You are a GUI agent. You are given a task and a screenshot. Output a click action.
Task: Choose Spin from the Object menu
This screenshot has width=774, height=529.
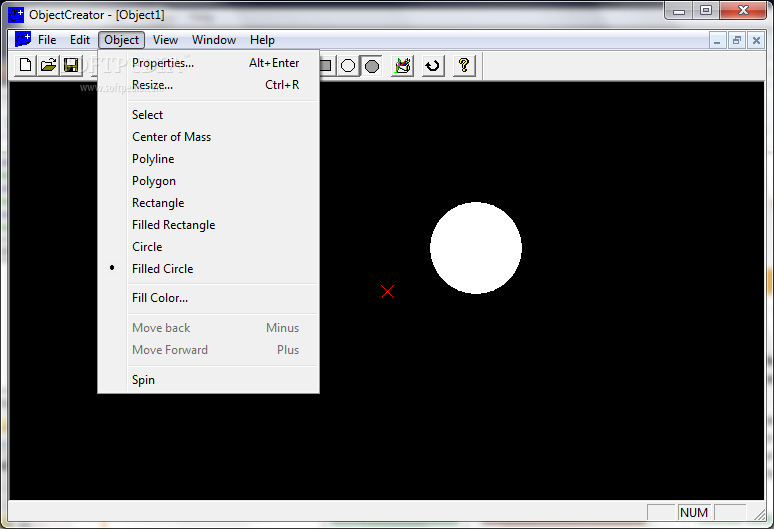(208, 380)
